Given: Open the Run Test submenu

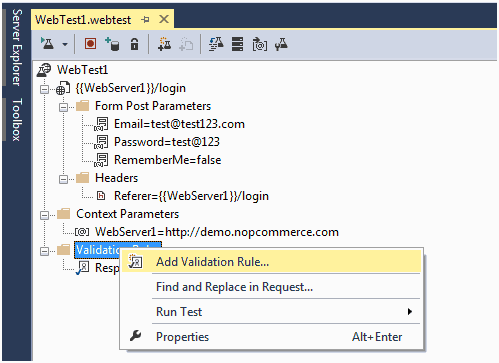Looking at the screenshot, I should pyautogui.click(x=271, y=312).
